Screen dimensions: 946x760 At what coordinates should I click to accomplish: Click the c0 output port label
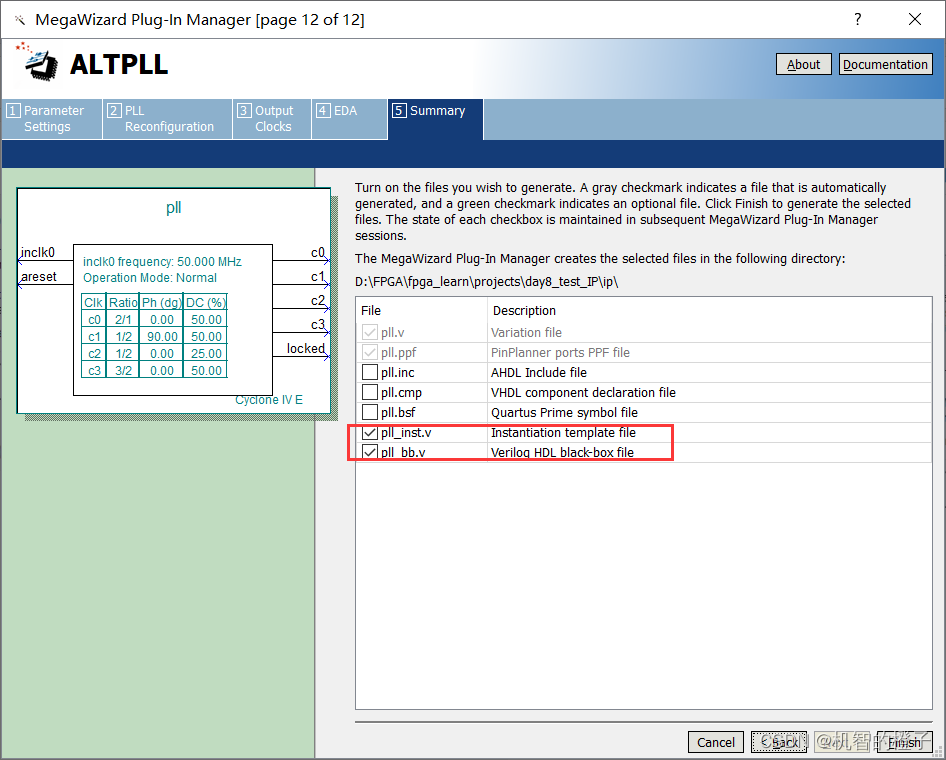(317, 252)
